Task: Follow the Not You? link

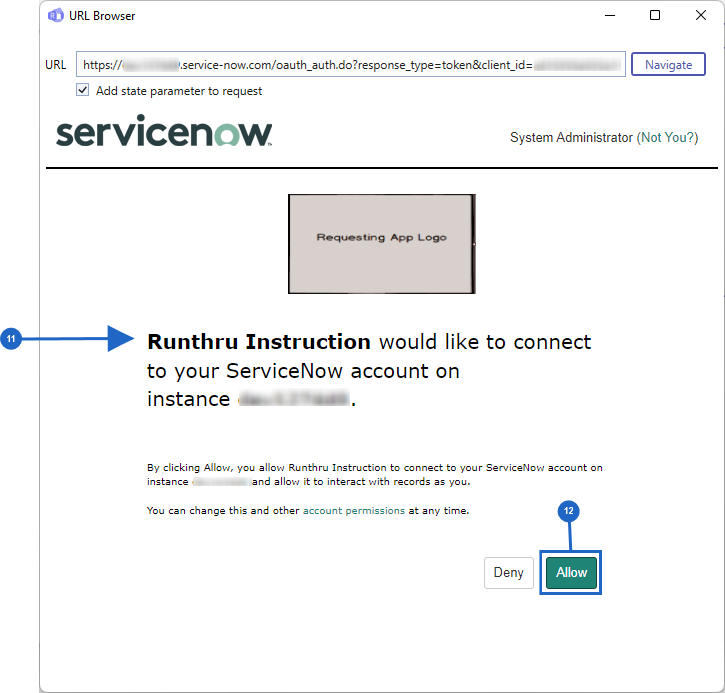Action: [x=667, y=138]
